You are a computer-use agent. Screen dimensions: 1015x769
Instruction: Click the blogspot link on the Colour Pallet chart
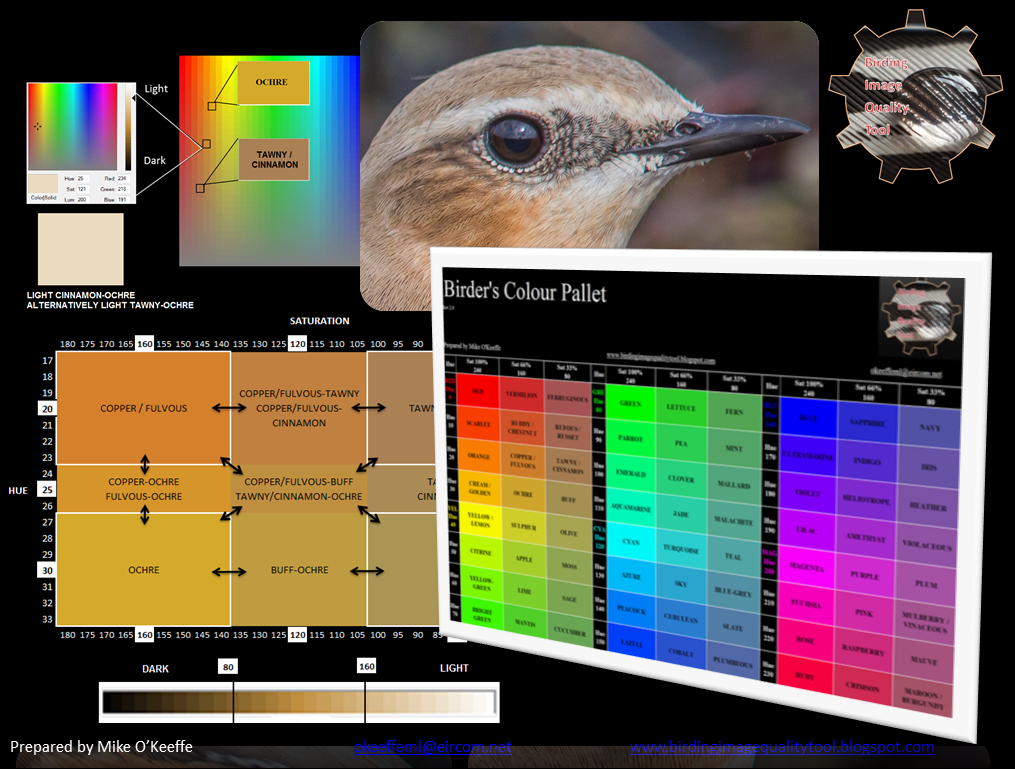[x=661, y=358]
